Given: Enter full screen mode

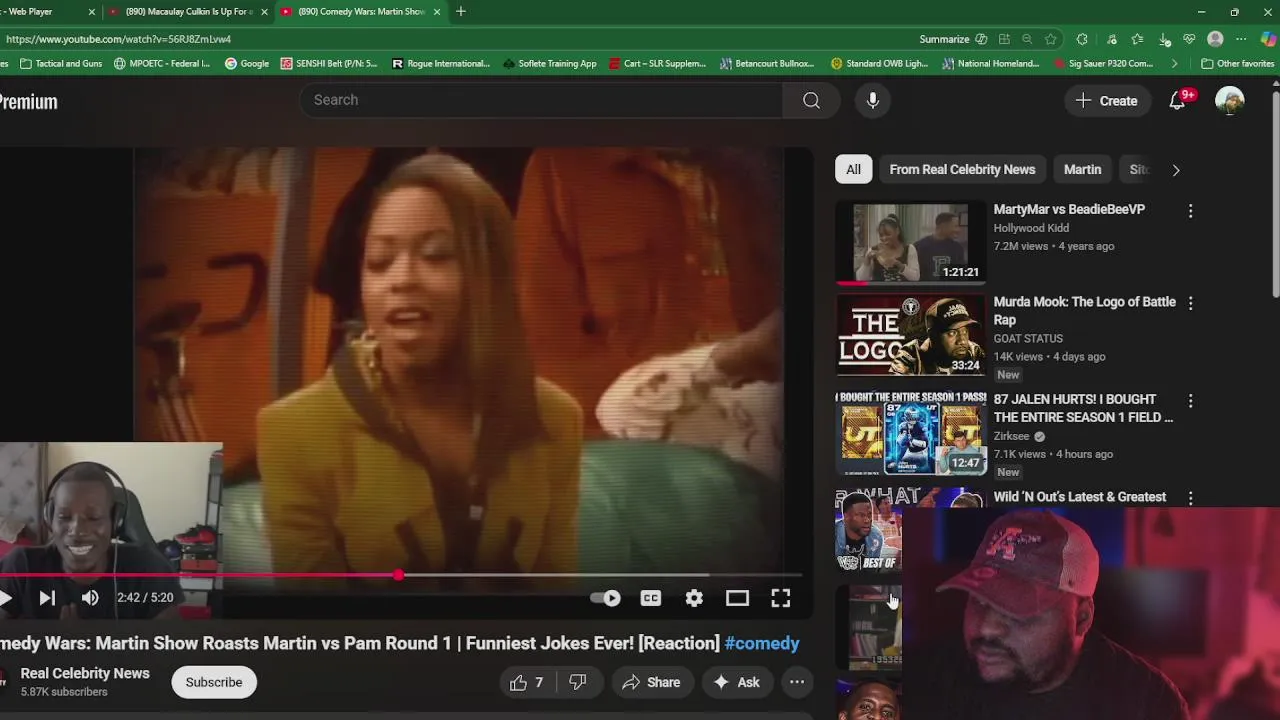Looking at the screenshot, I should (780, 598).
